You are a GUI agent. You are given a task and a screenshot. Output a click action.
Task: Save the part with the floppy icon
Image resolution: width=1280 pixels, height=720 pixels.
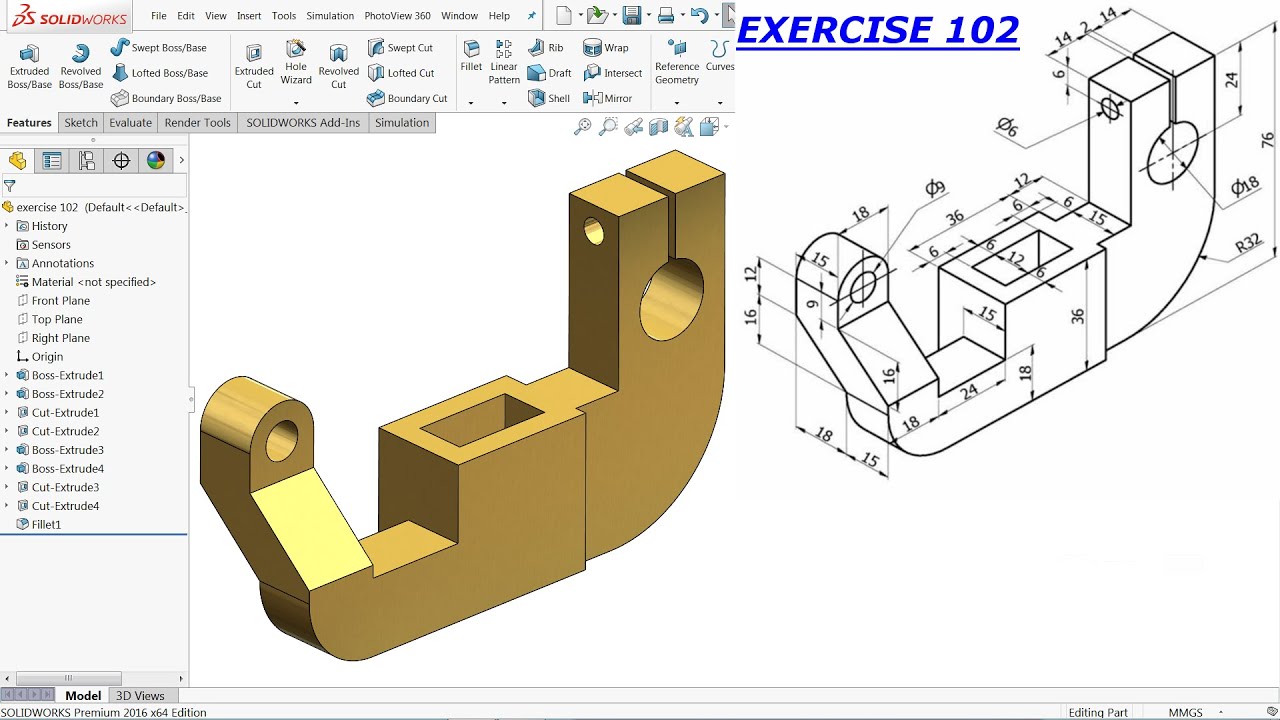coord(631,15)
